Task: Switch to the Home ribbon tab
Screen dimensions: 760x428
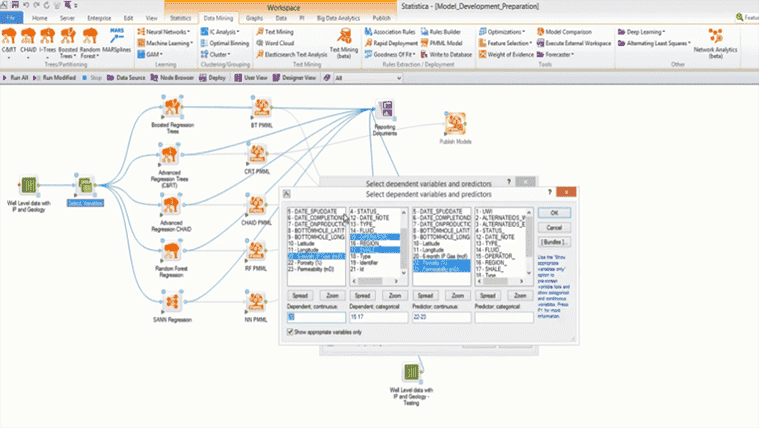Action: [40, 18]
